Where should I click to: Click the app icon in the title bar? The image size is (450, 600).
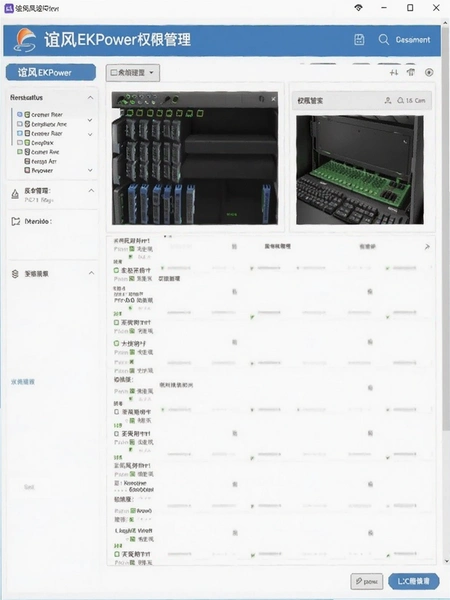click(8, 8)
